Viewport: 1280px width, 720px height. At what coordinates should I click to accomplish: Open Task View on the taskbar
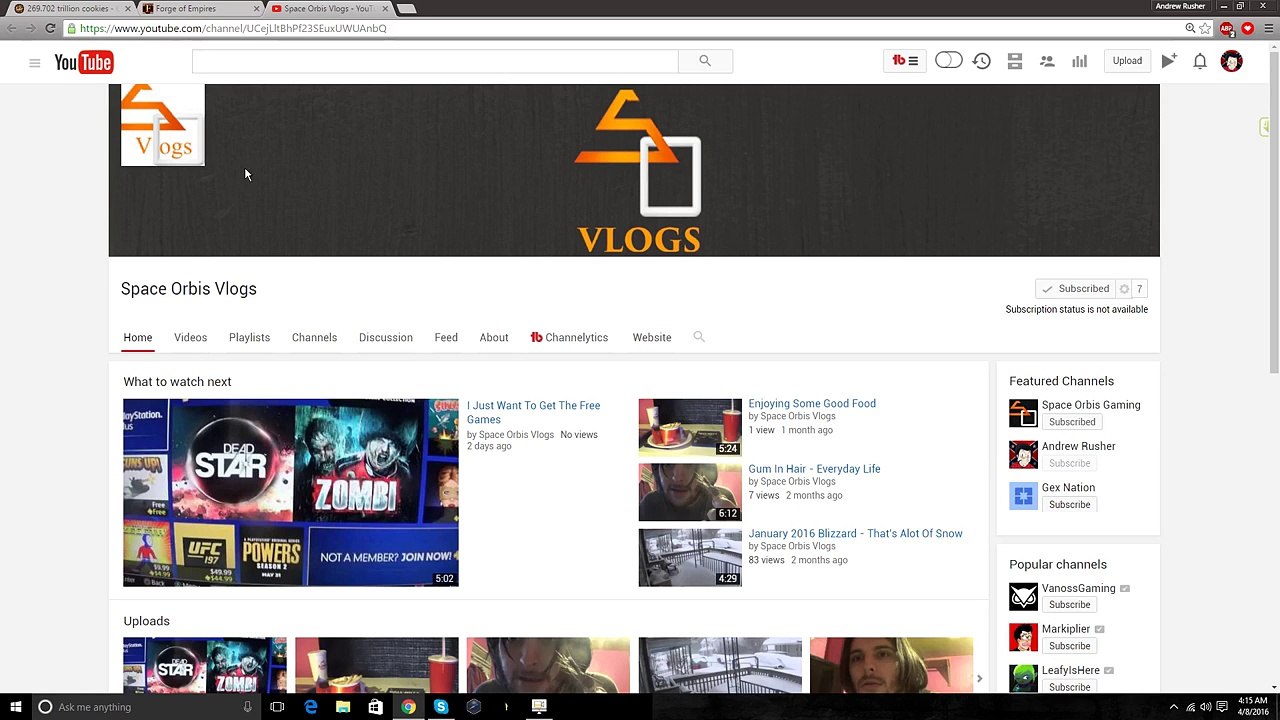click(277, 707)
